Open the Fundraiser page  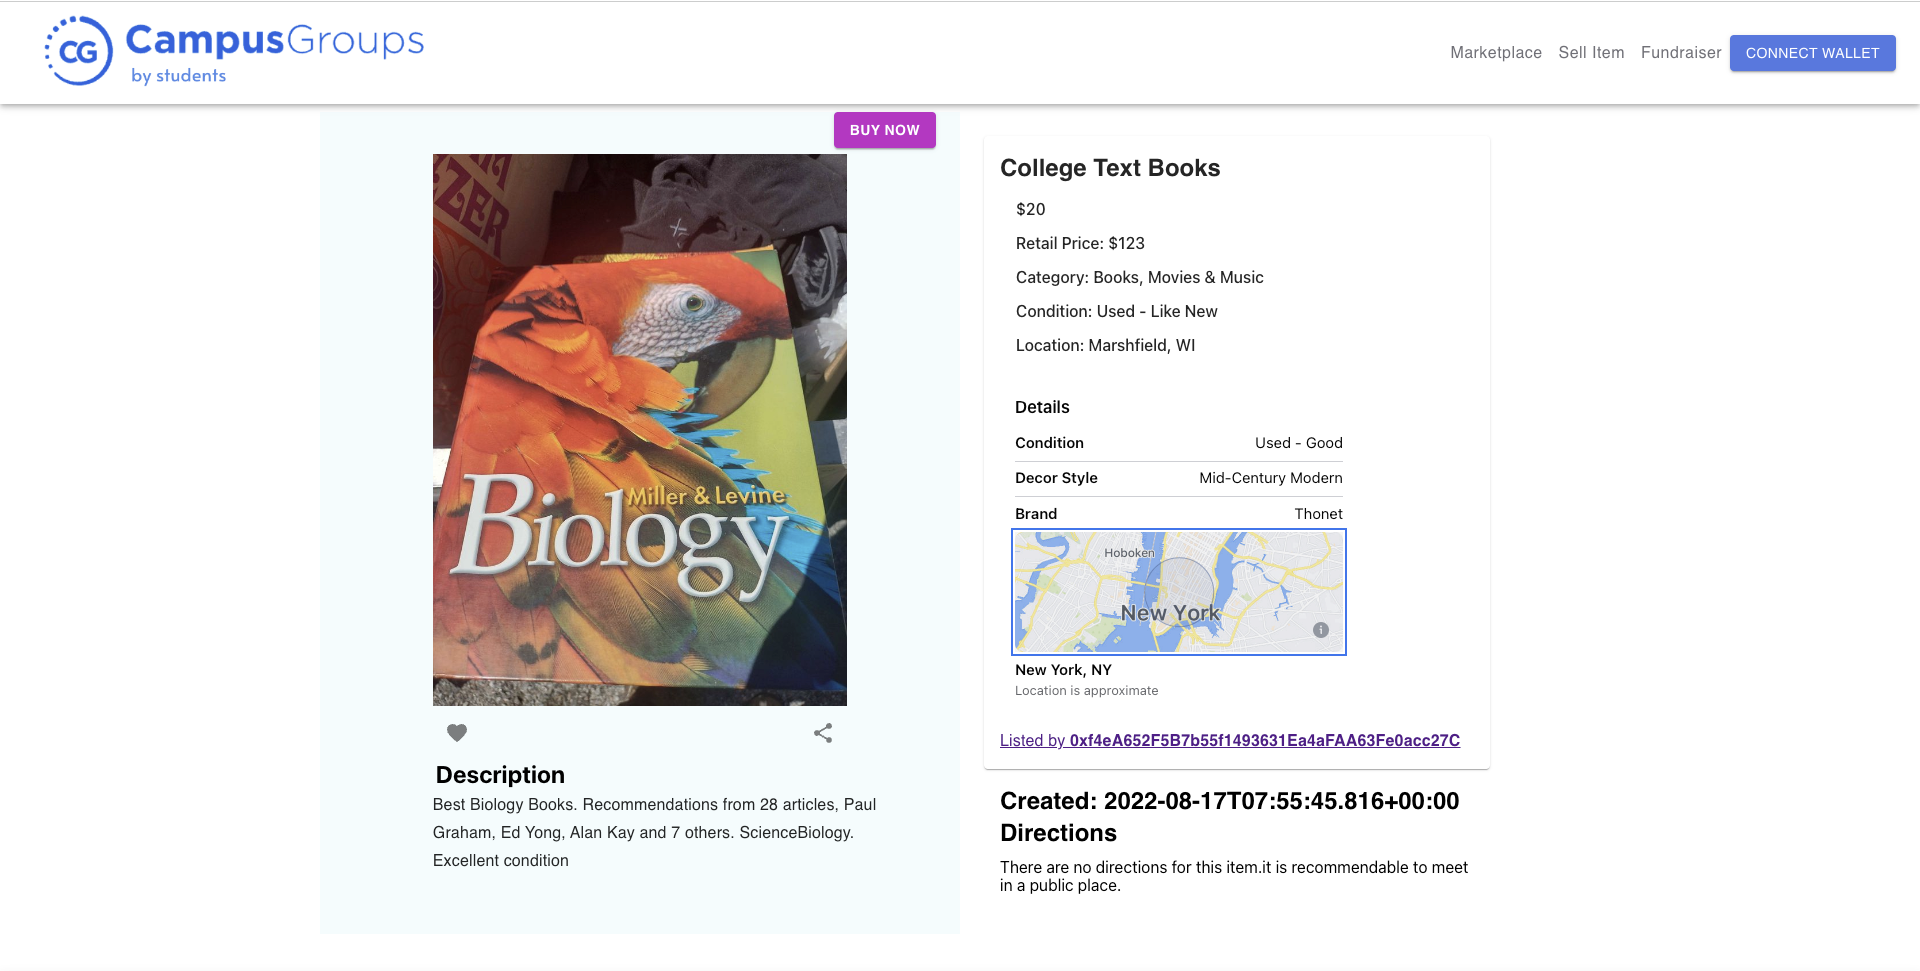click(x=1681, y=52)
